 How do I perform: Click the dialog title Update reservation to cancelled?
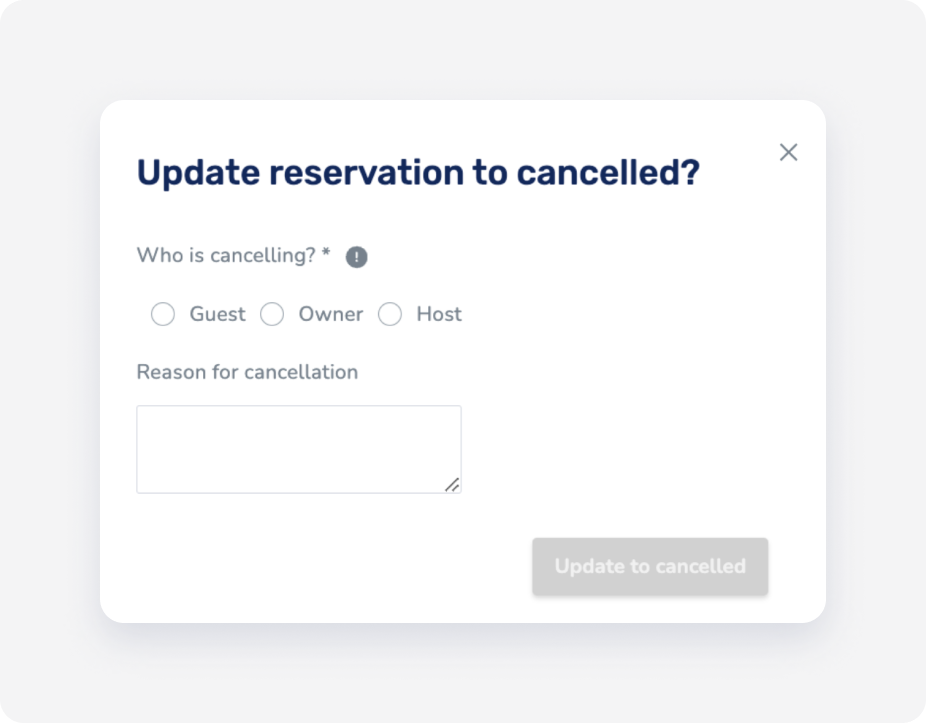pyautogui.click(x=420, y=172)
